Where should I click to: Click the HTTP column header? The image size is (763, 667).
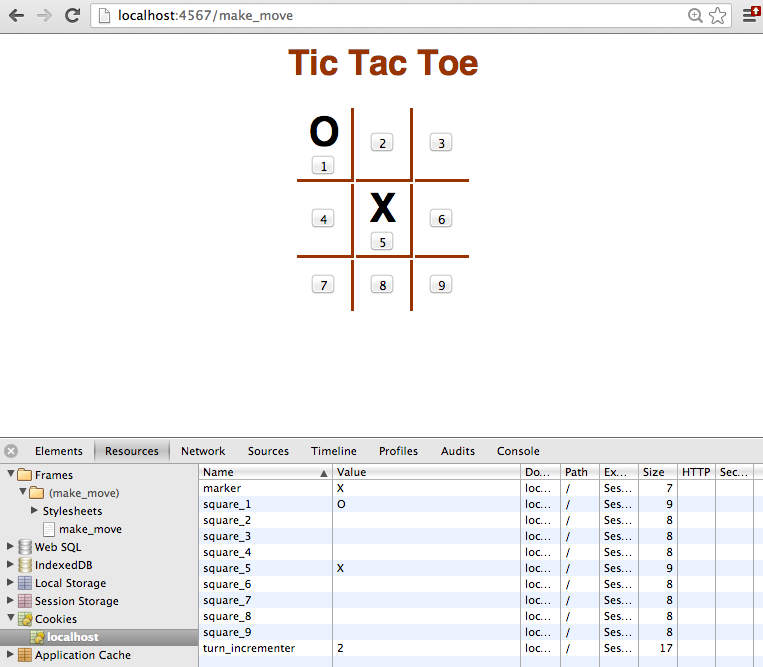tap(696, 472)
